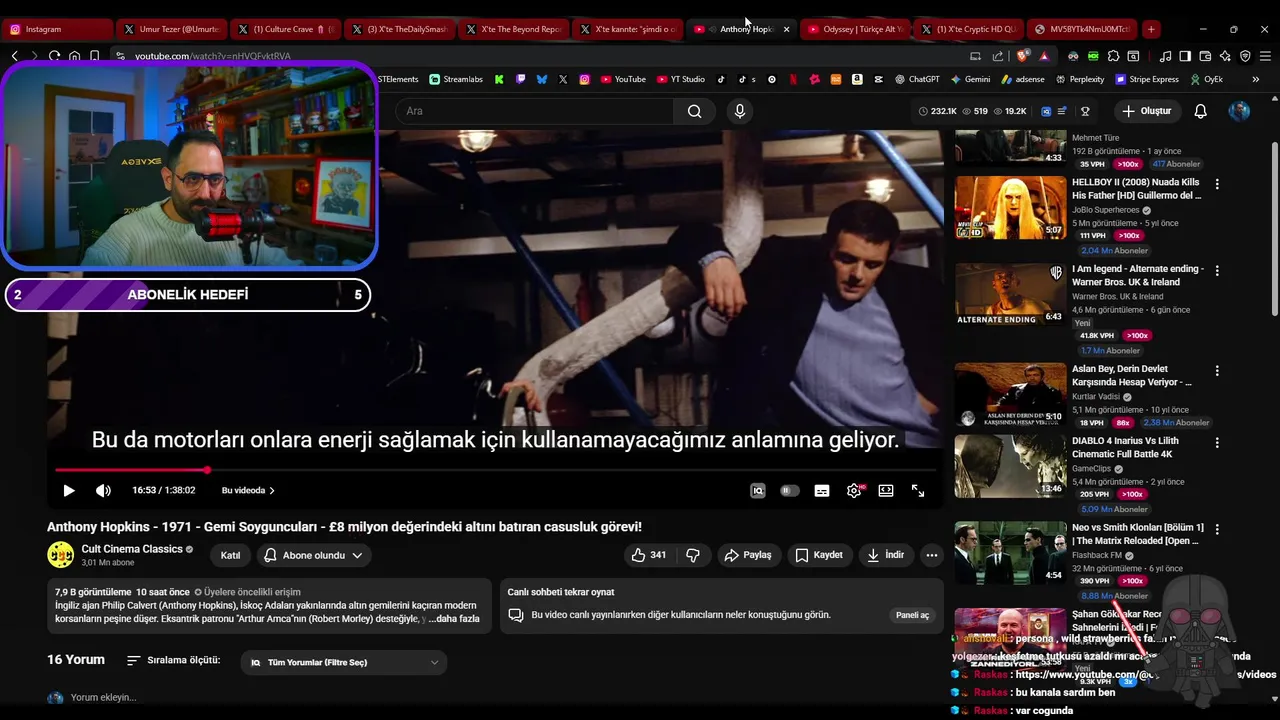Screen dimensions: 1280x720
Task: Expand 'Tüm Yorumlar (Filtre Seç)' dropdown
Action: tap(344, 662)
